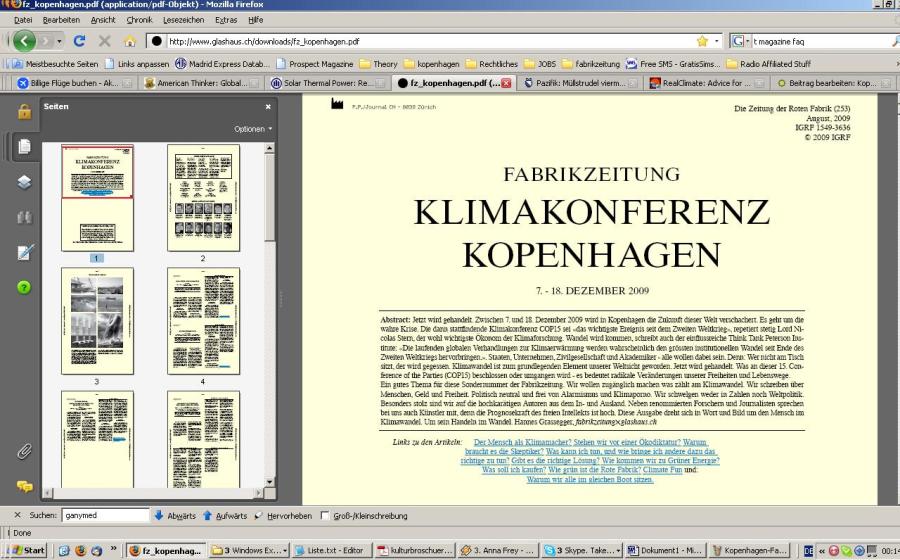The height and width of the screenshot is (560, 900).
Task: Switch to the Billige Flüge buchen tab
Action: 73,83
